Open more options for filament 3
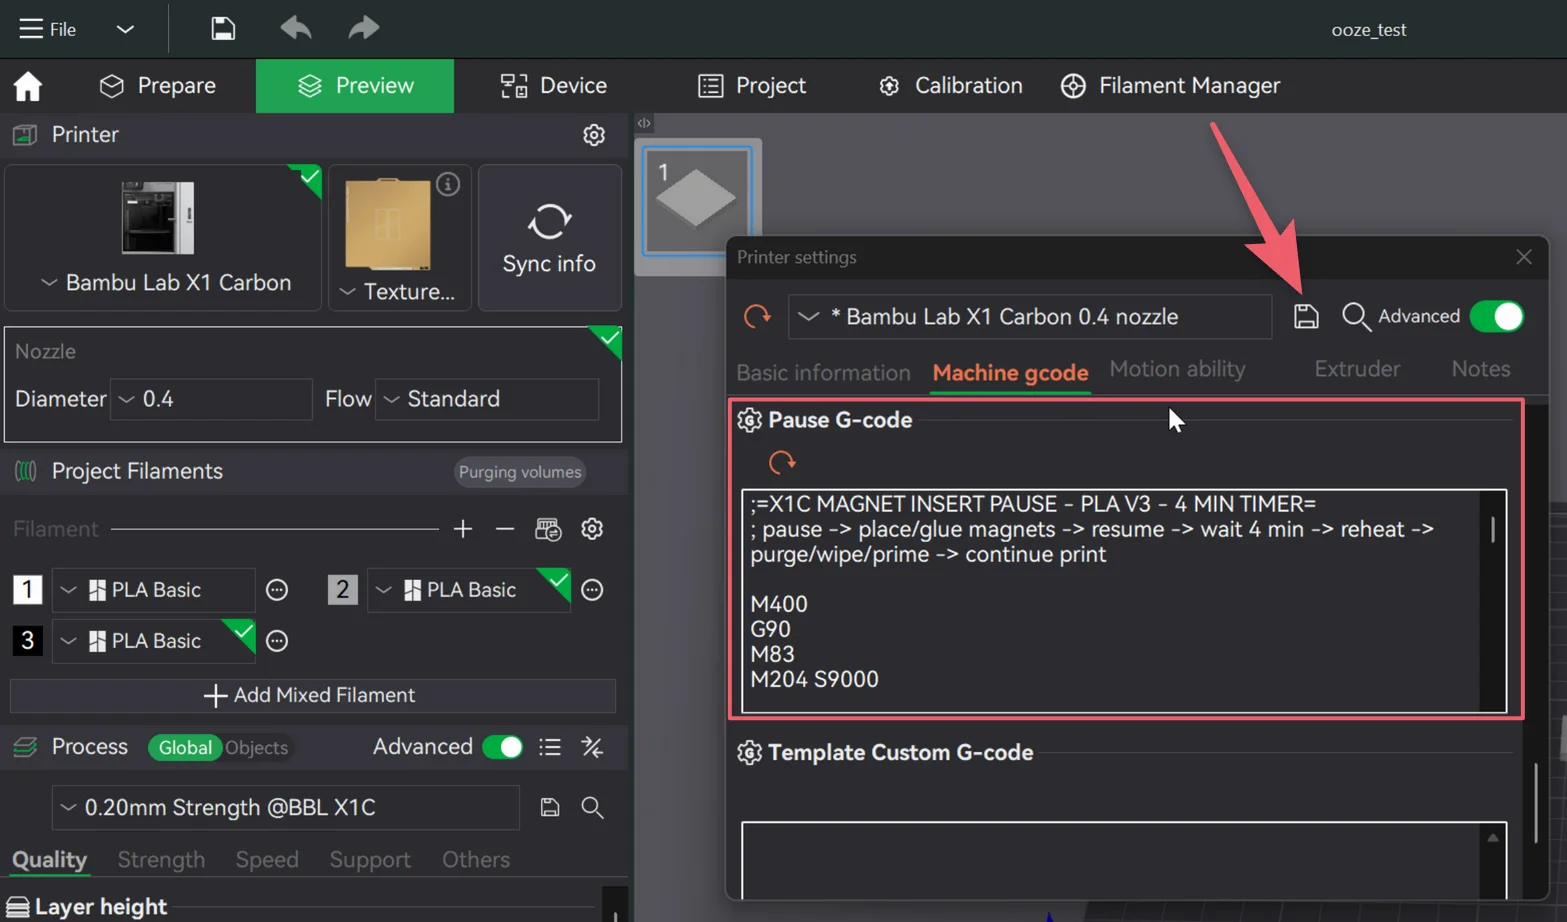Viewport: 1567px width, 922px height. (277, 641)
